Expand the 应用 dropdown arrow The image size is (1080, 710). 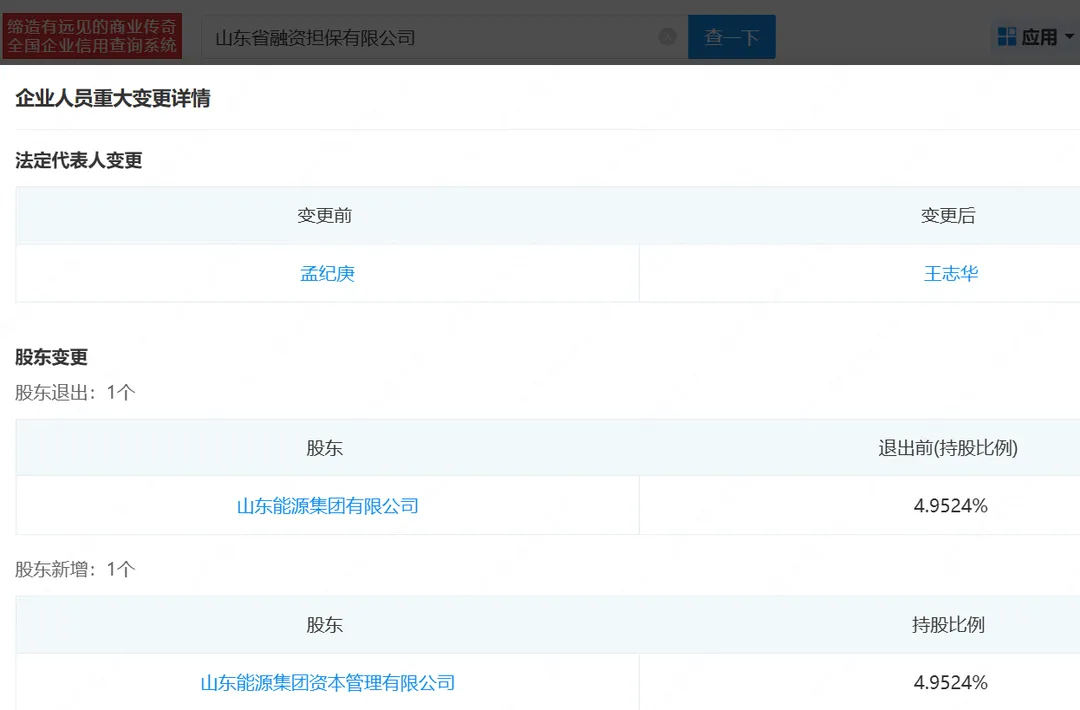coord(1070,36)
